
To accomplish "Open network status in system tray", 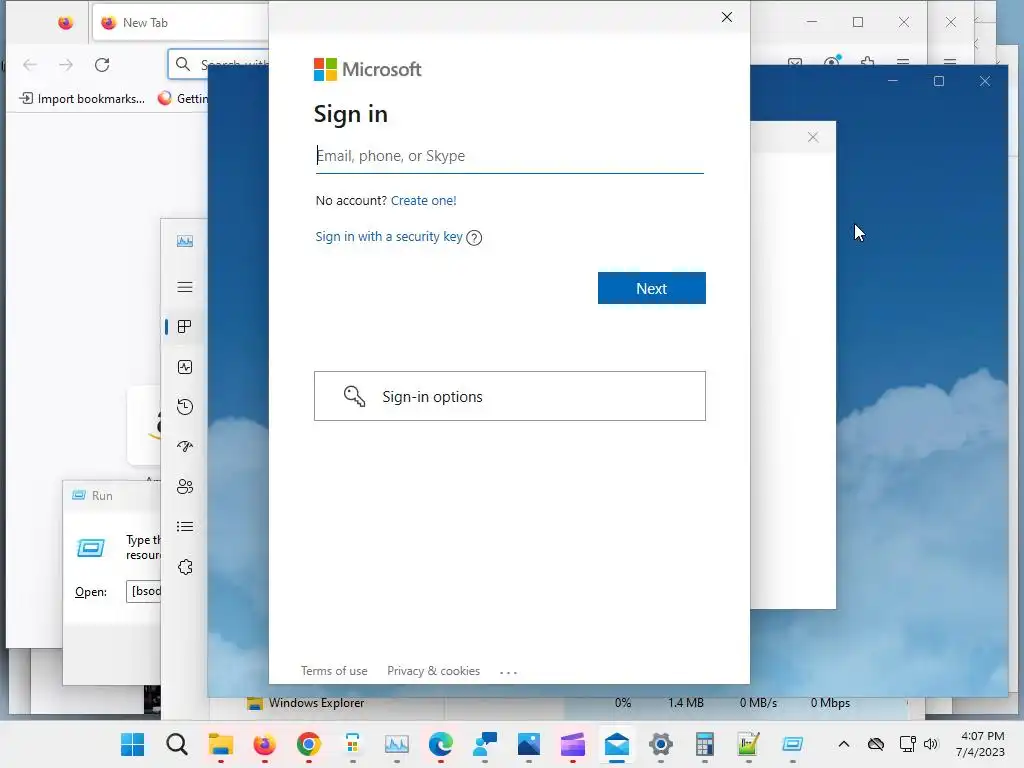I will click(x=907, y=744).
